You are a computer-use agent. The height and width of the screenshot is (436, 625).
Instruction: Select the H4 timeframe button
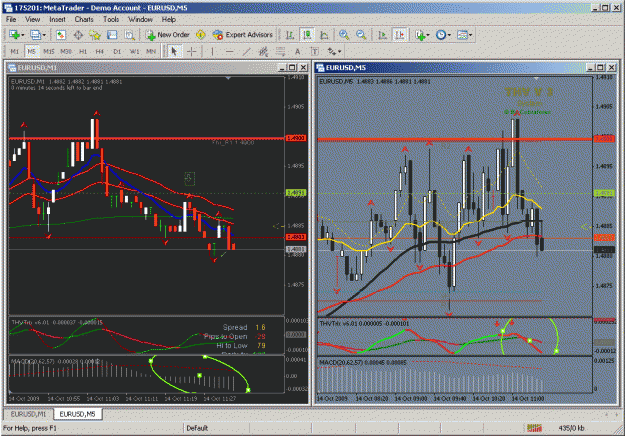[100, 51]
